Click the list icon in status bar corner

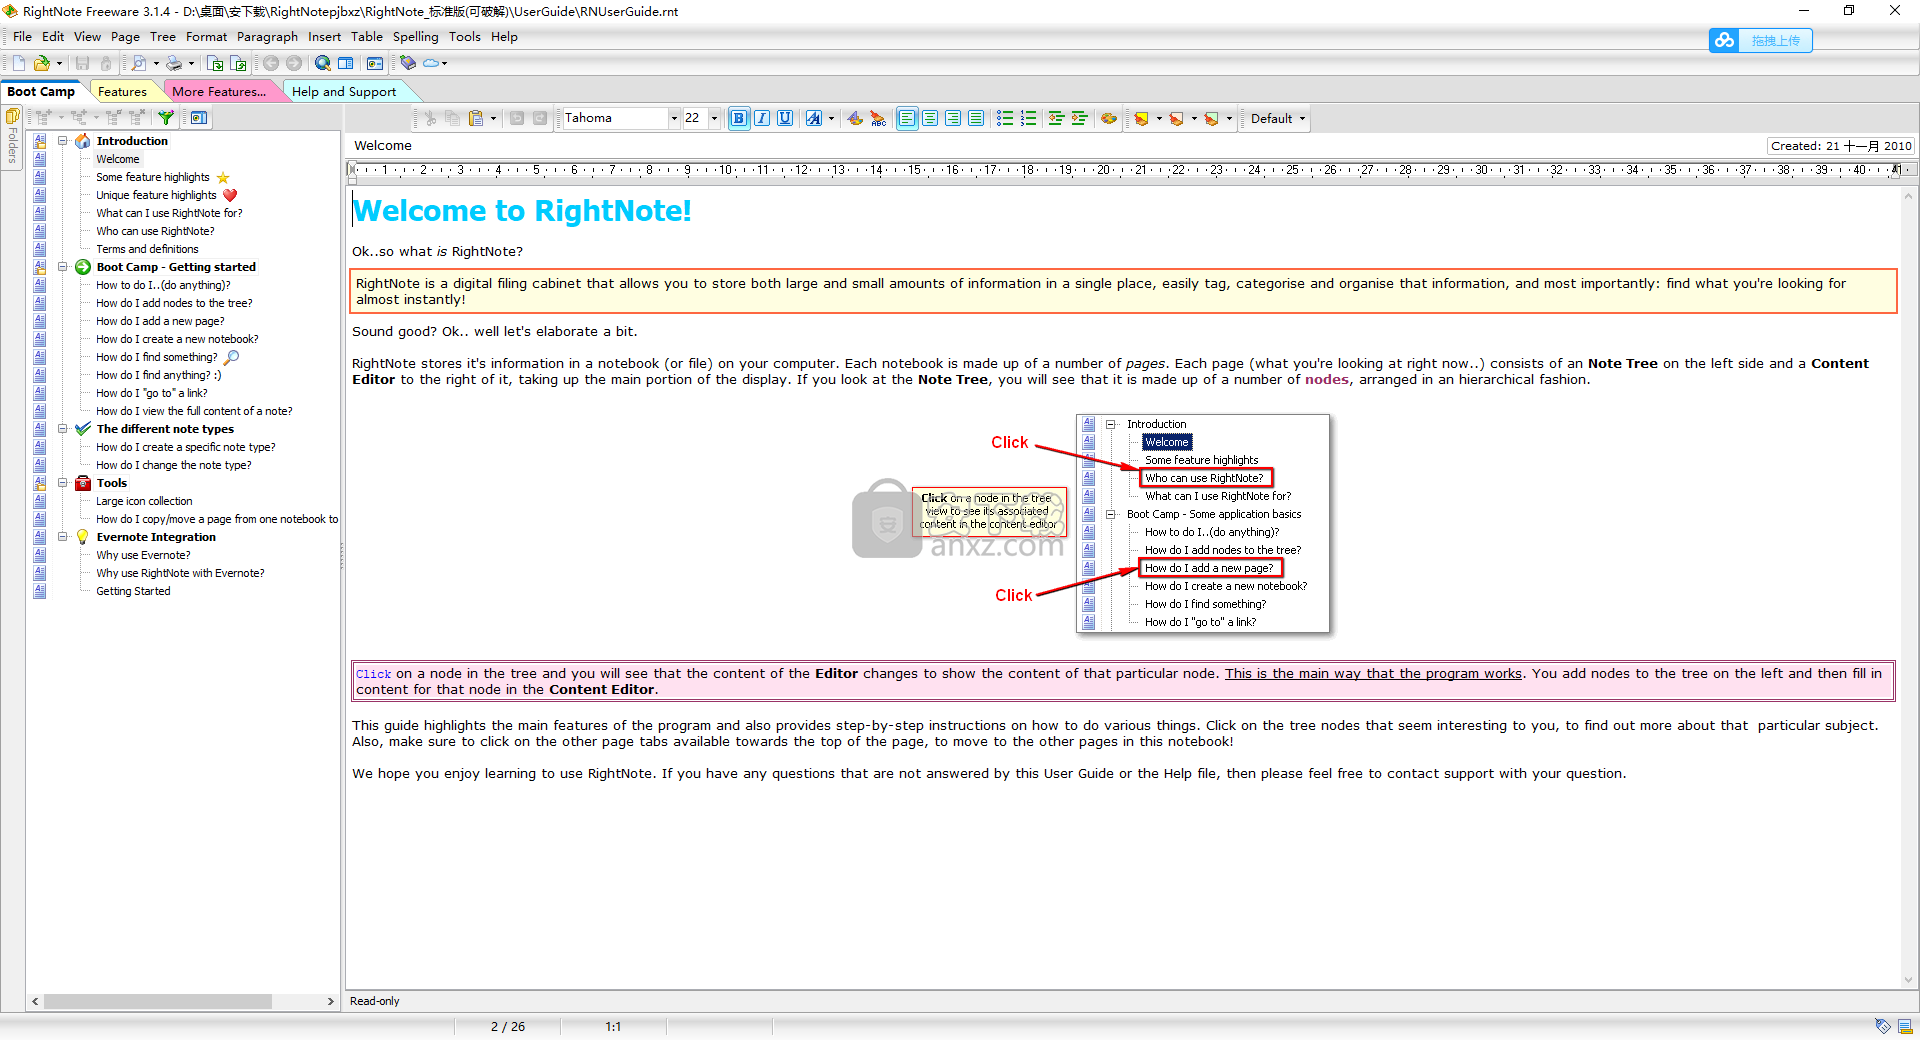pyautogui.click(x=1905, y=1026)
